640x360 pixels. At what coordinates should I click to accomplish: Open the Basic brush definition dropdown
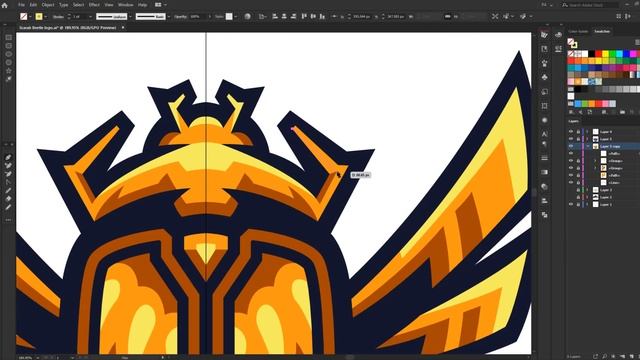(169, 17)
